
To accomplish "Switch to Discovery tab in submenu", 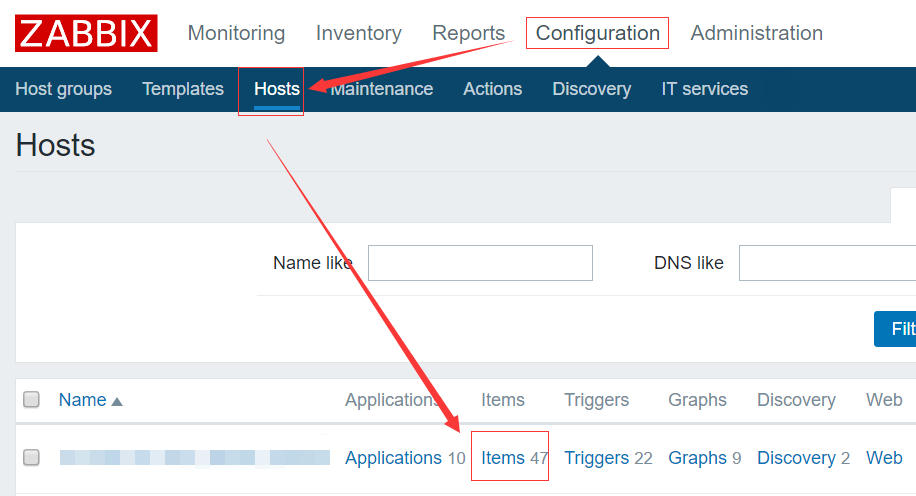I will [592, 89].
